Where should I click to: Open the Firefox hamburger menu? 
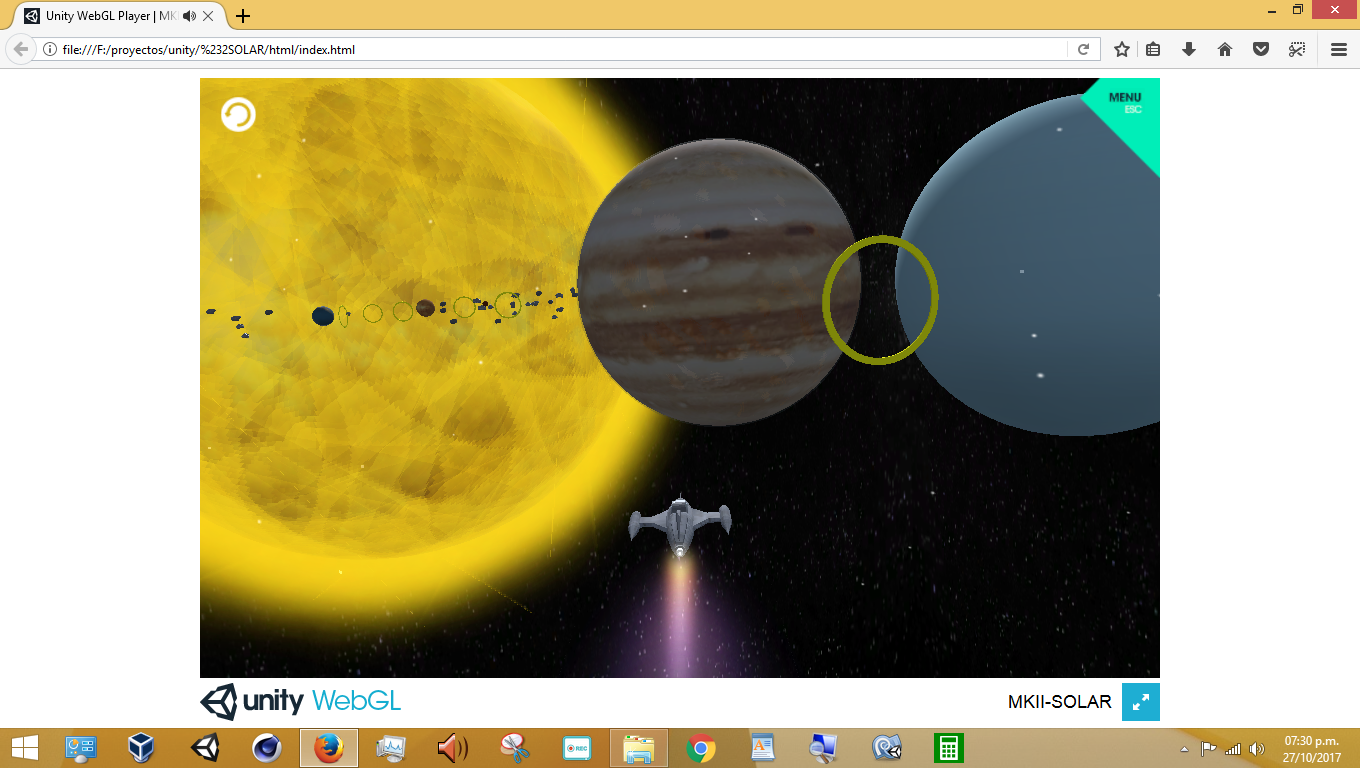(x=1337, y=48)
